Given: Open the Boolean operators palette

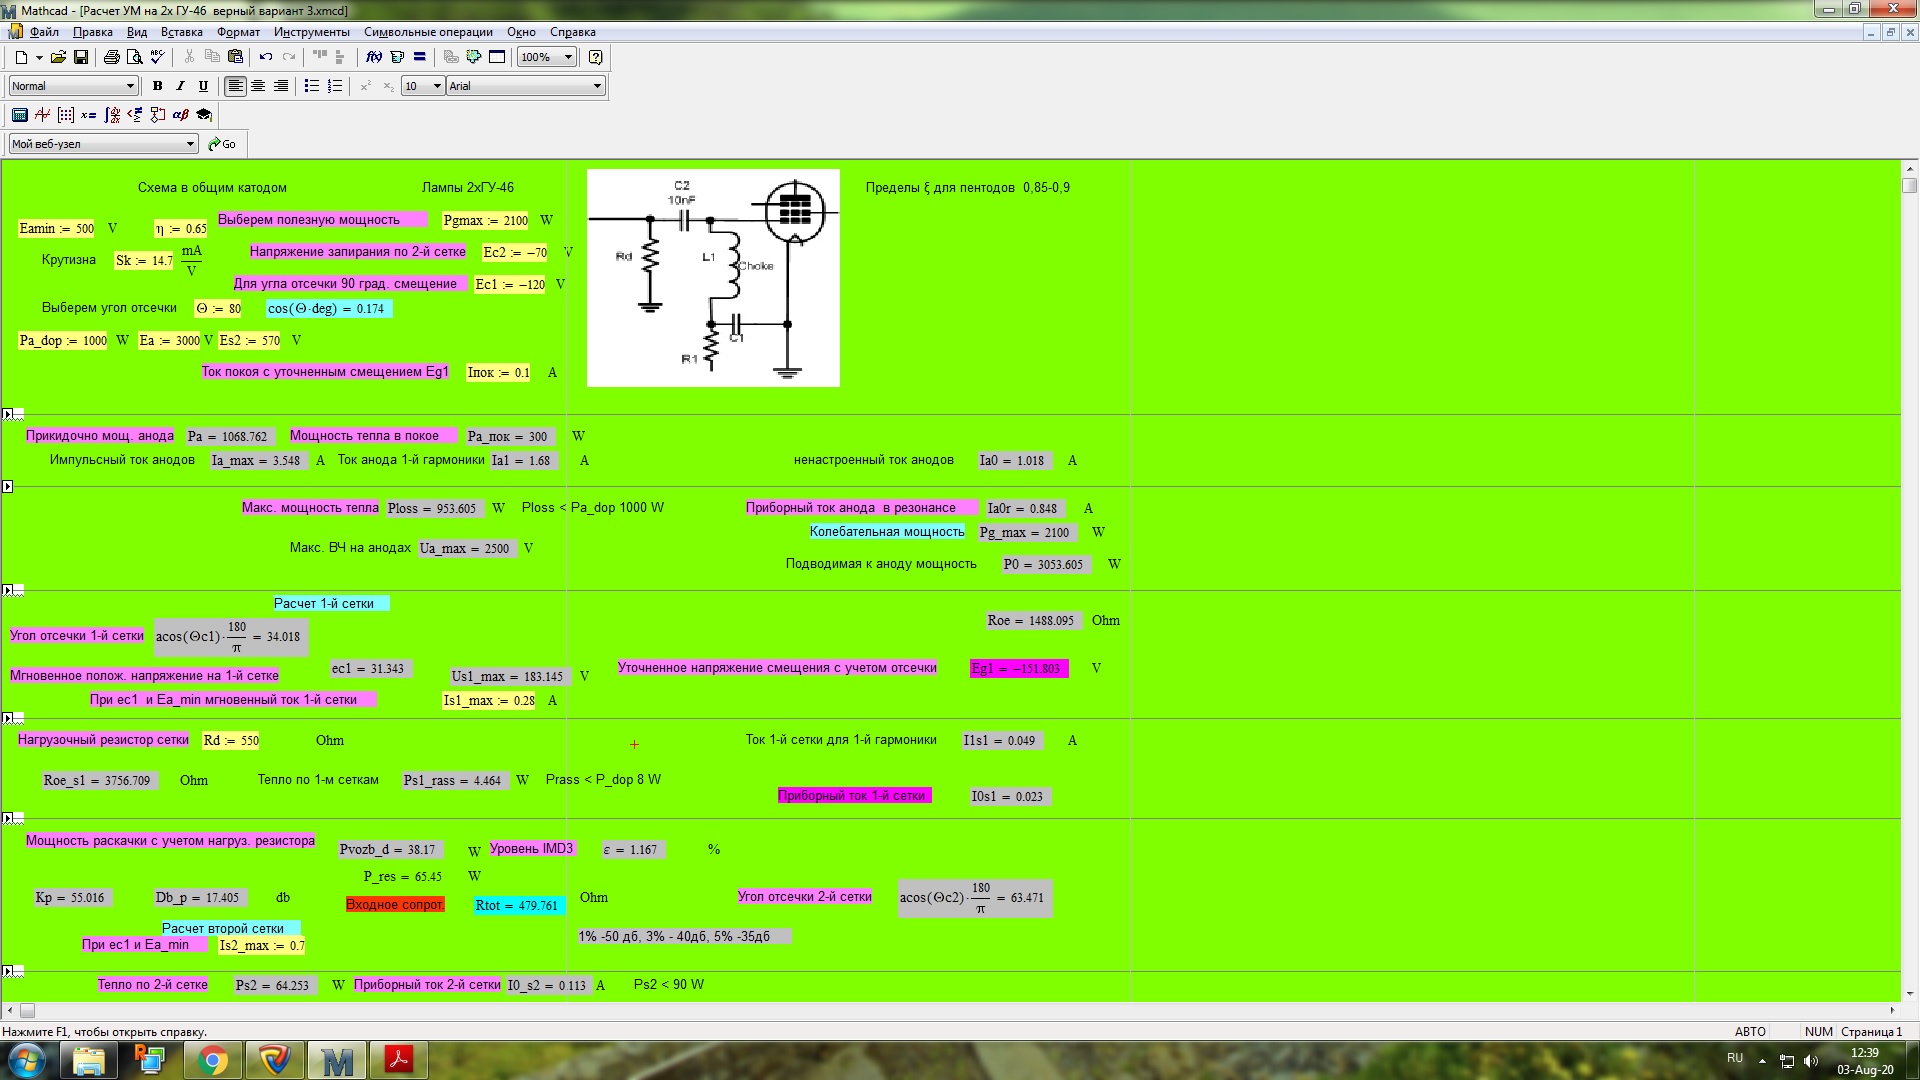Looking at the screenshot, I should point(135,115).
